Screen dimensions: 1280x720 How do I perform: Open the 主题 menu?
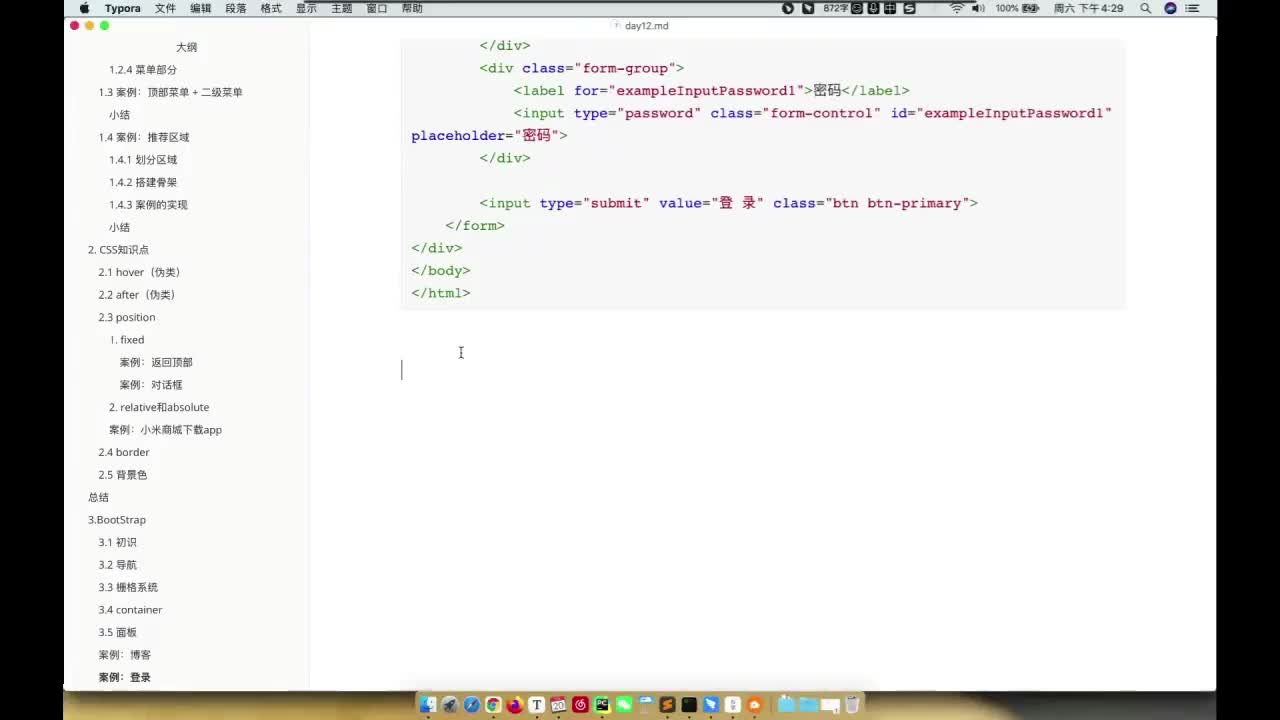[341, 8]
